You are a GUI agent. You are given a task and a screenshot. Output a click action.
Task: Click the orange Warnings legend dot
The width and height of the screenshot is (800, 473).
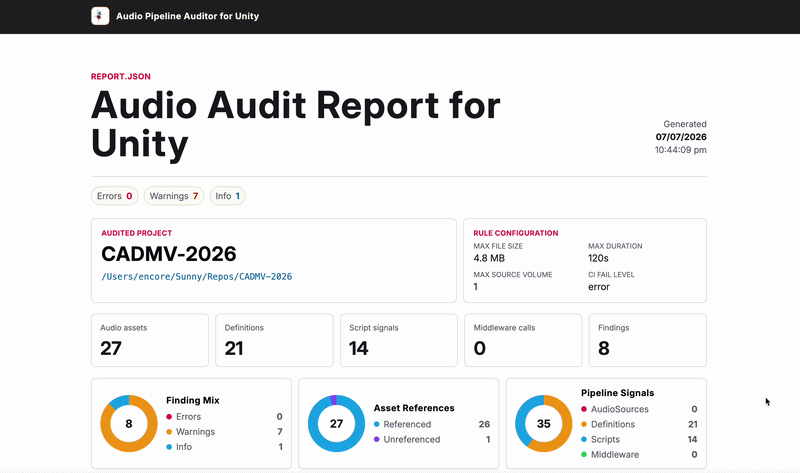point(169,432)
